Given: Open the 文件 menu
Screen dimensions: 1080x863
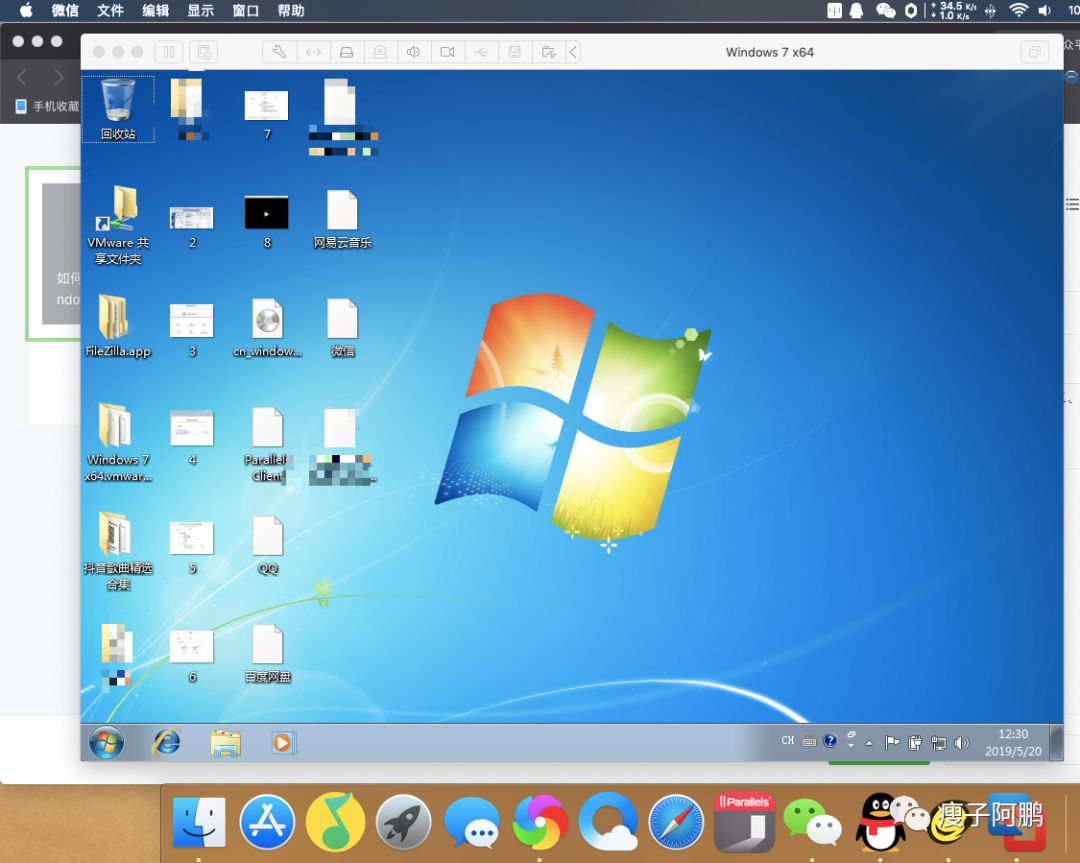Looking at the screenshot, I should pos(110,10).
